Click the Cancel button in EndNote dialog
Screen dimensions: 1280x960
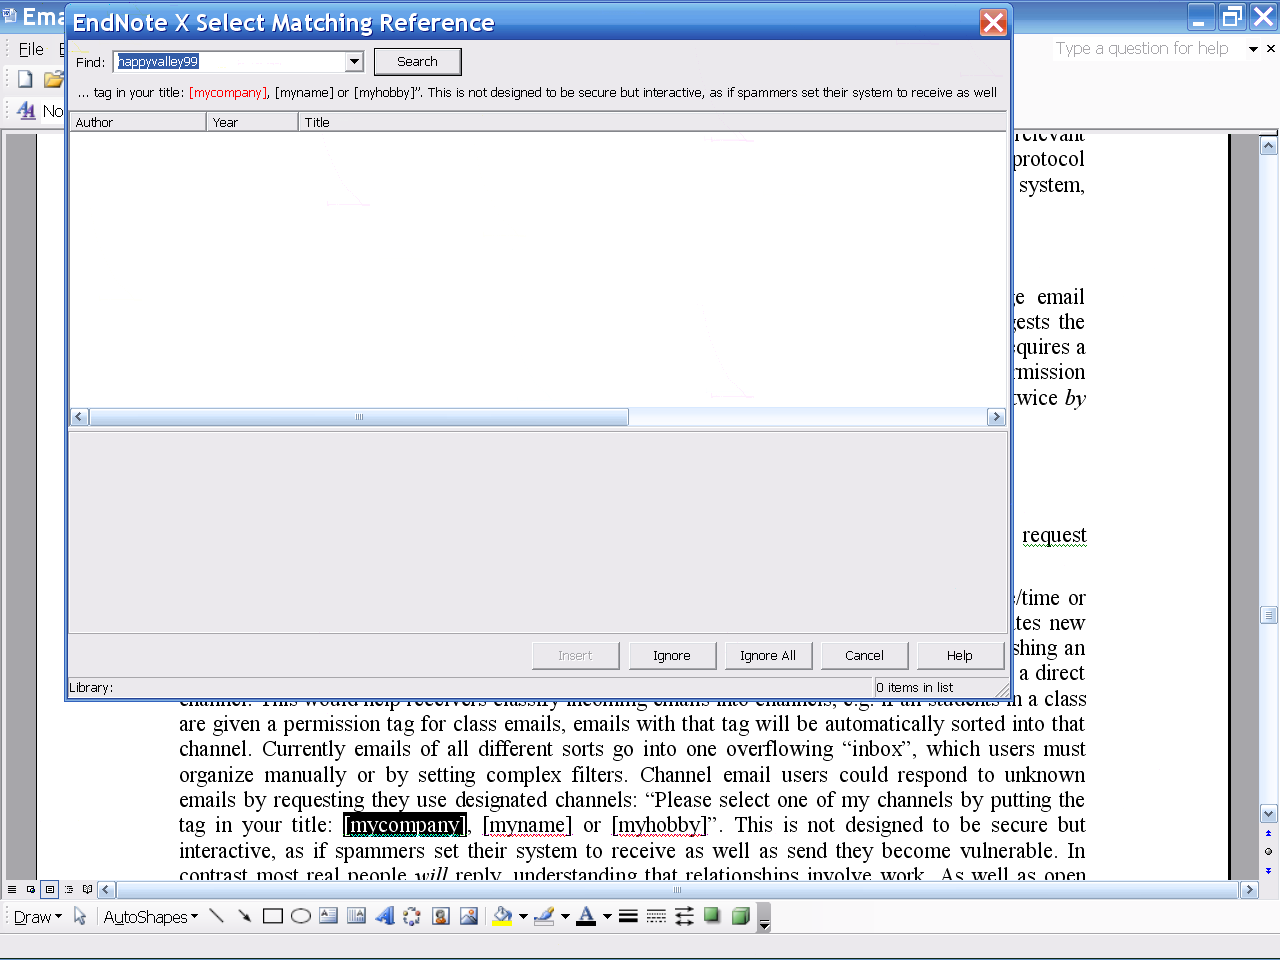(x=864, y=656)
